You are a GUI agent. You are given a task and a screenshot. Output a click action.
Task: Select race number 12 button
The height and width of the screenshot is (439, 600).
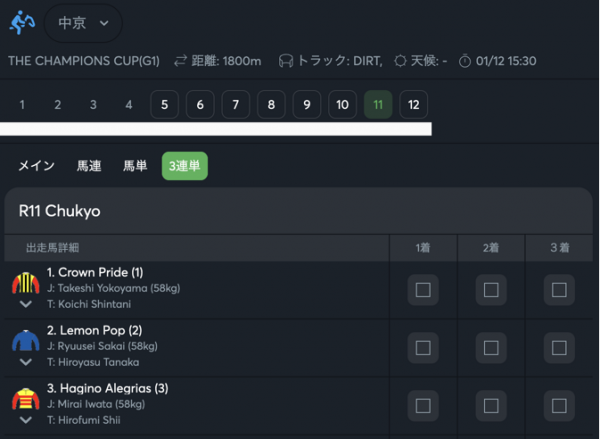413,104
